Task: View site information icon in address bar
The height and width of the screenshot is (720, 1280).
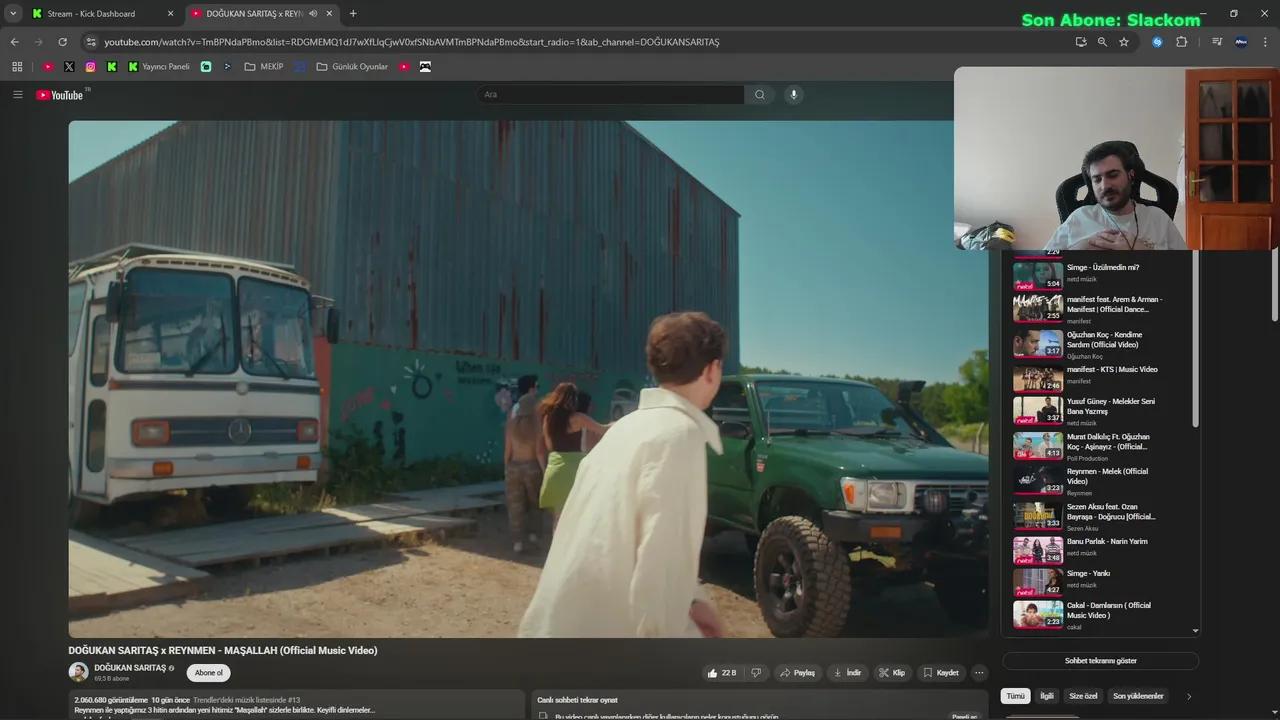Action: point(91,42)
